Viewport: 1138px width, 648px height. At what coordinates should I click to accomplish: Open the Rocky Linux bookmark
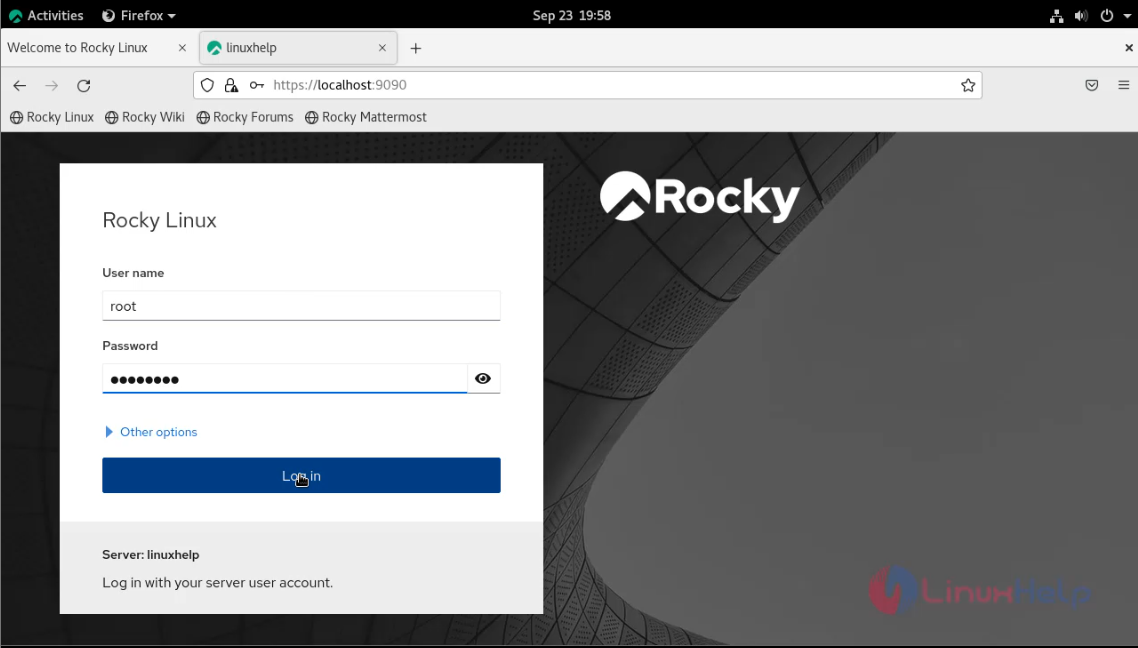(x=52, y=117)
